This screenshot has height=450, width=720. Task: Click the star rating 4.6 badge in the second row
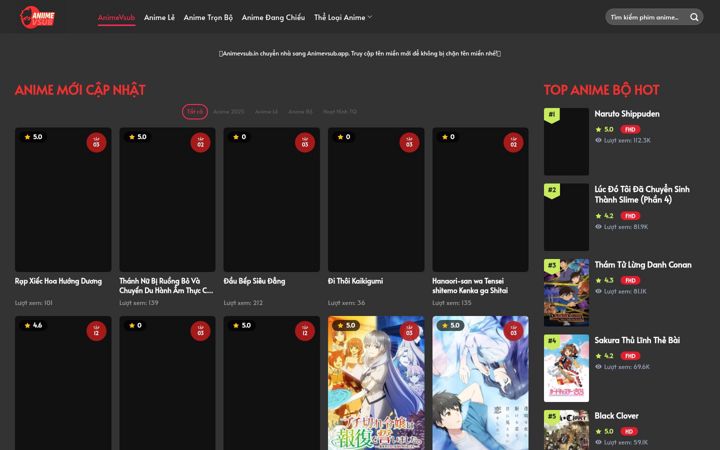(33, 325)
